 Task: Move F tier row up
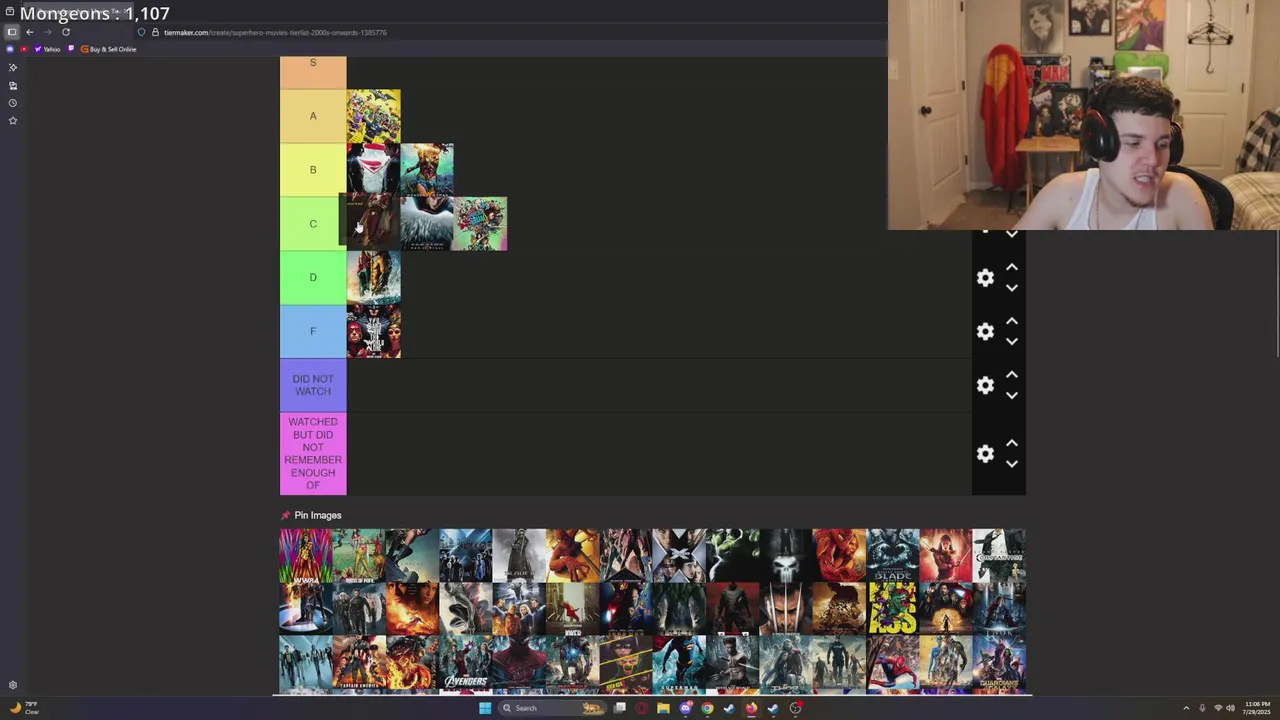1012,321
